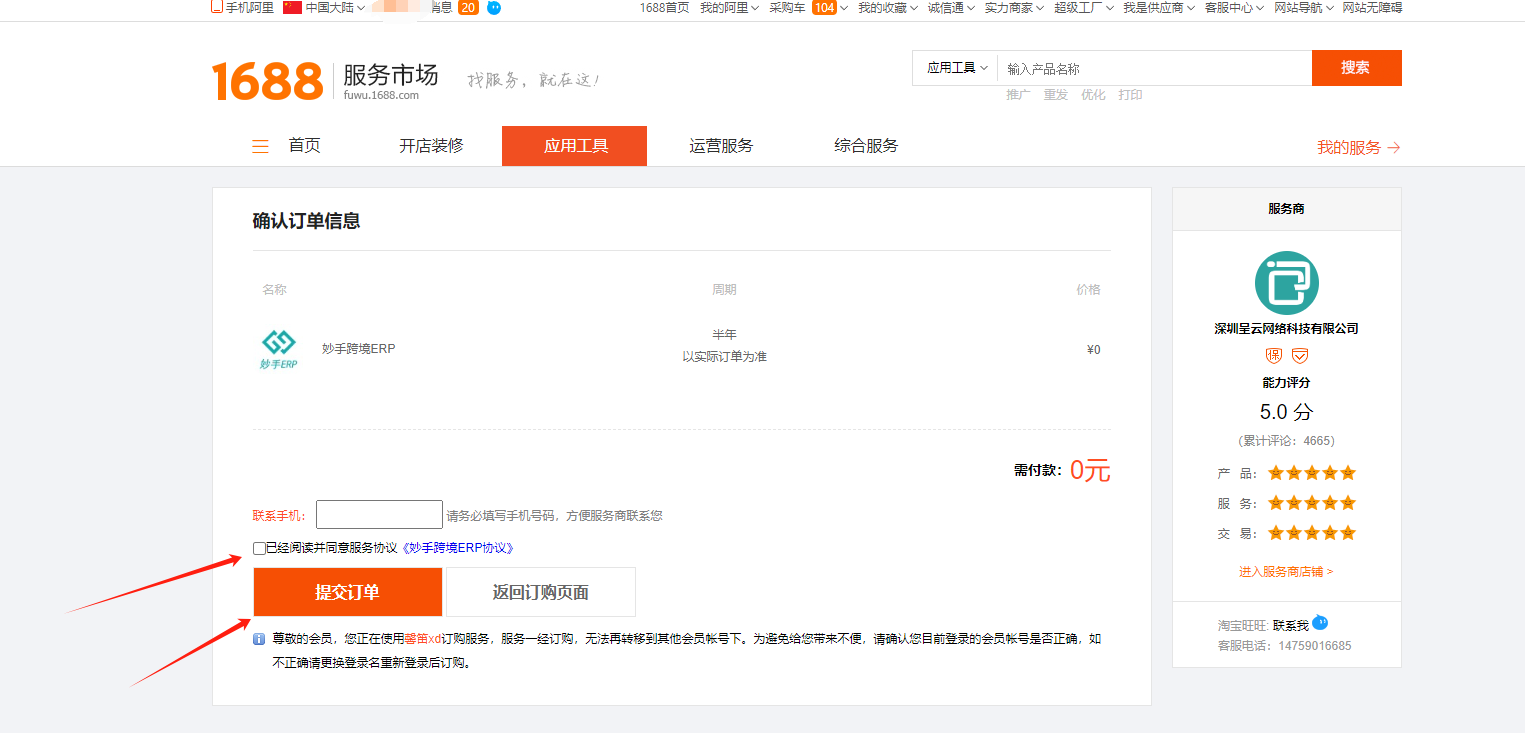
Task: Open 我的服务 link
Action: tap(1358, 148)
